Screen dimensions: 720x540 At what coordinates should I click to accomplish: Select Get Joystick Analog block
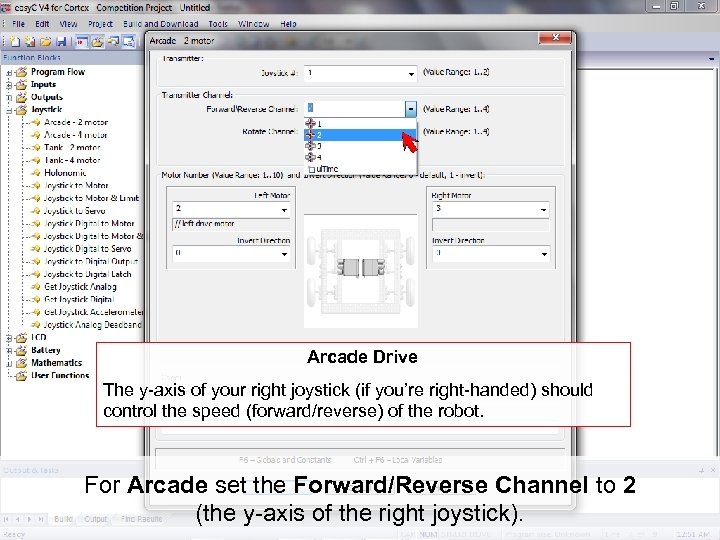pos(80,287)
